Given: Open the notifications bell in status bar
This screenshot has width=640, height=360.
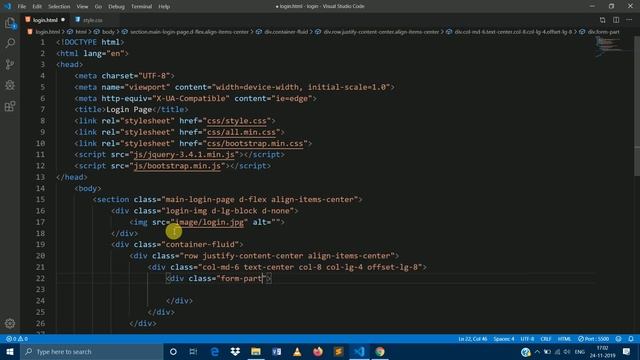Looking at the screenshot, I should tap(631, 339).
